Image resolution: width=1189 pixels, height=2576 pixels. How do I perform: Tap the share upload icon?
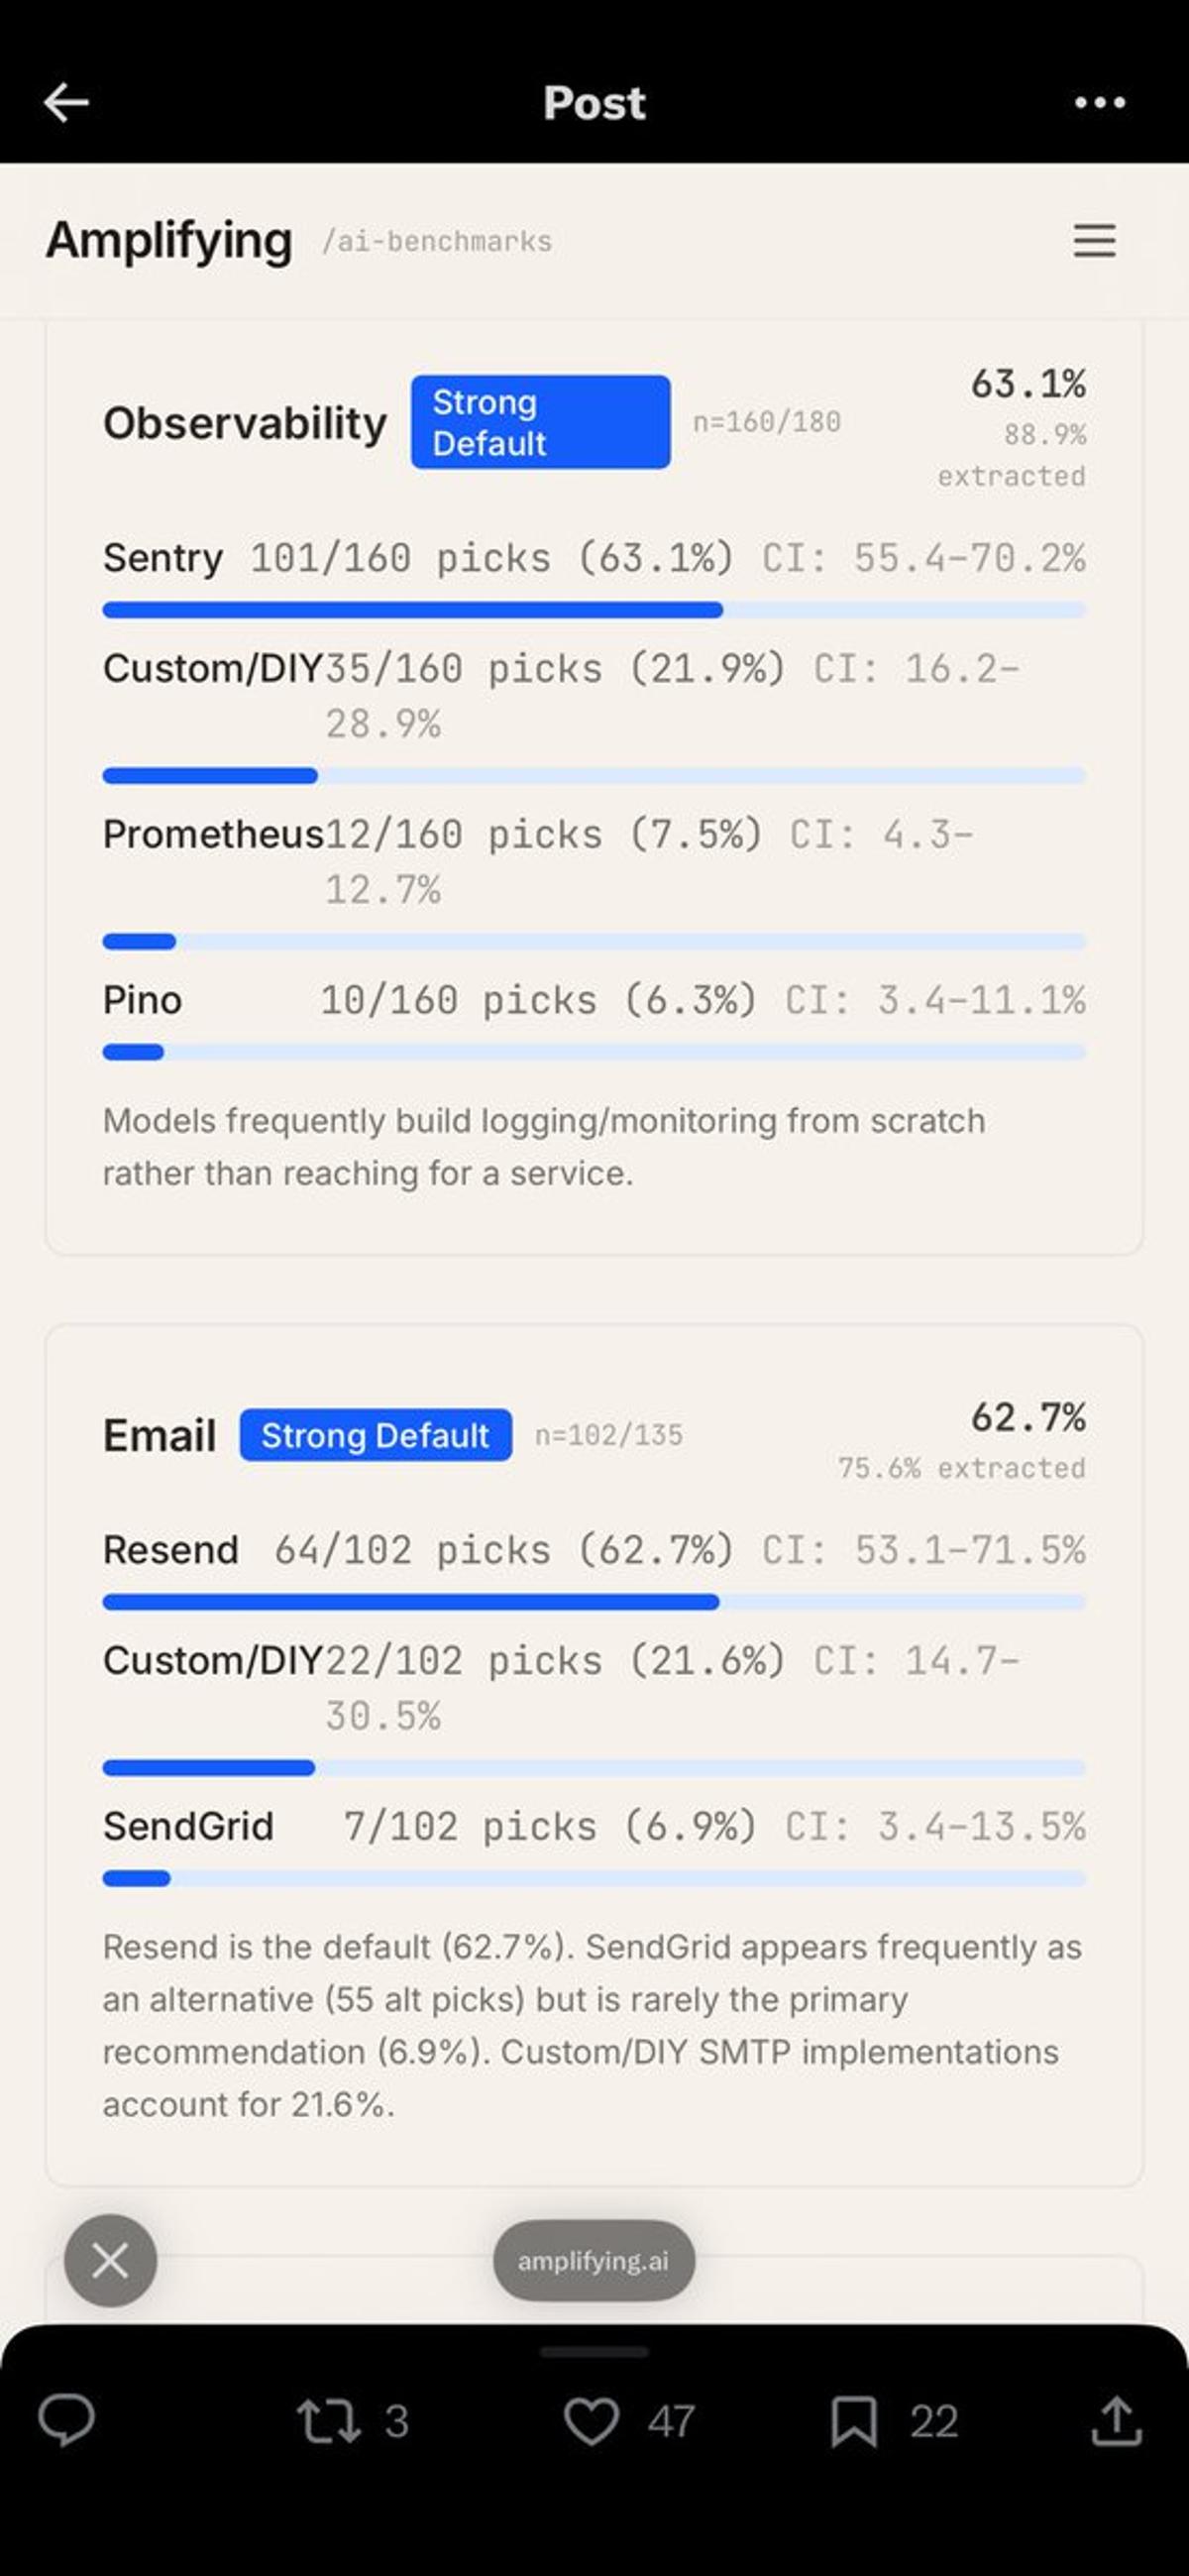click(x=1116, y=2421)
